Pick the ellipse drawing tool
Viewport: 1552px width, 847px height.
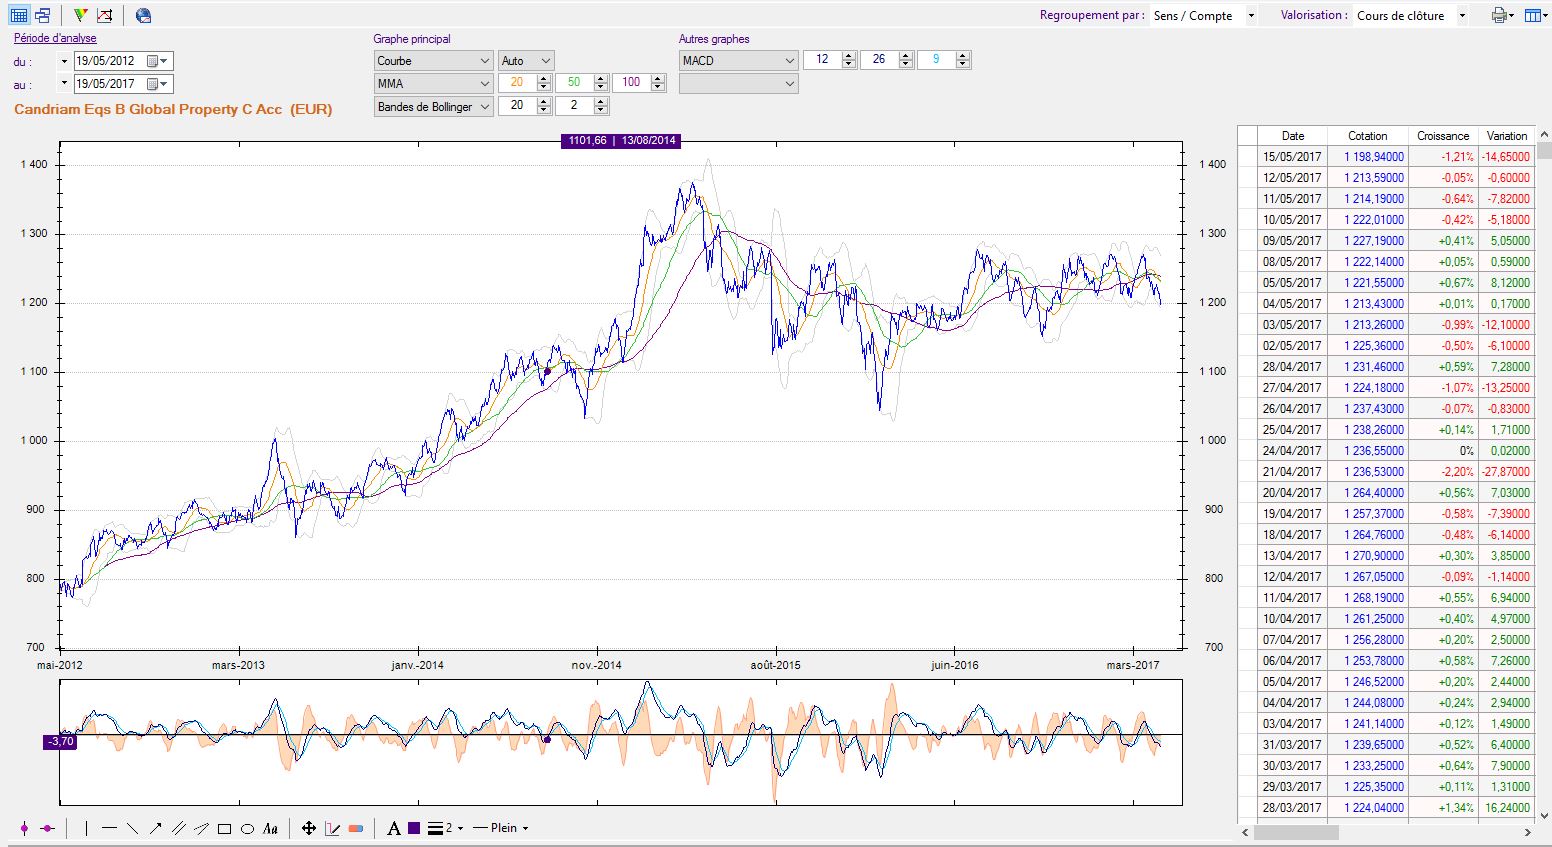[x=247, y=828]
